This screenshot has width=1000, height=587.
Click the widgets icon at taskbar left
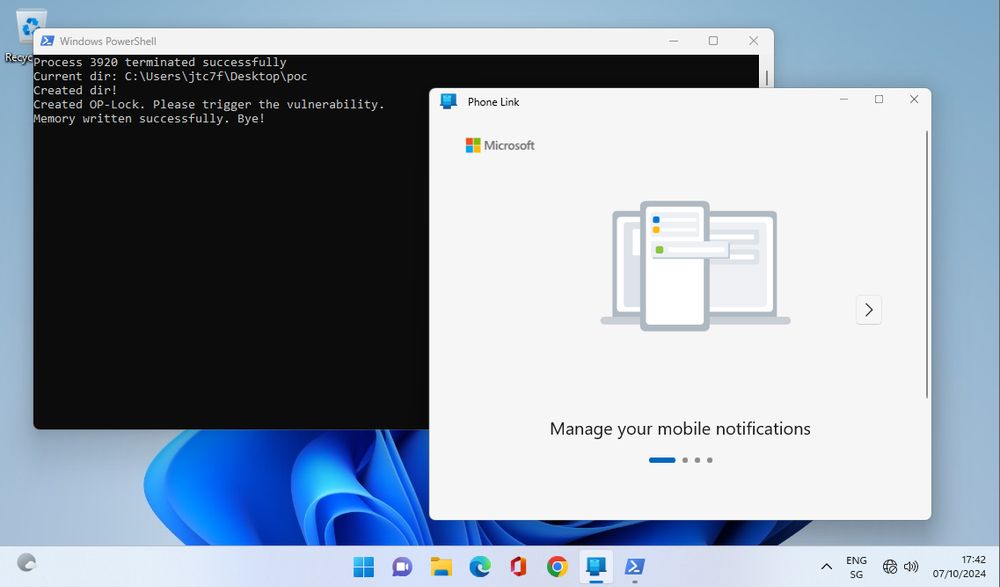point(26,563)
